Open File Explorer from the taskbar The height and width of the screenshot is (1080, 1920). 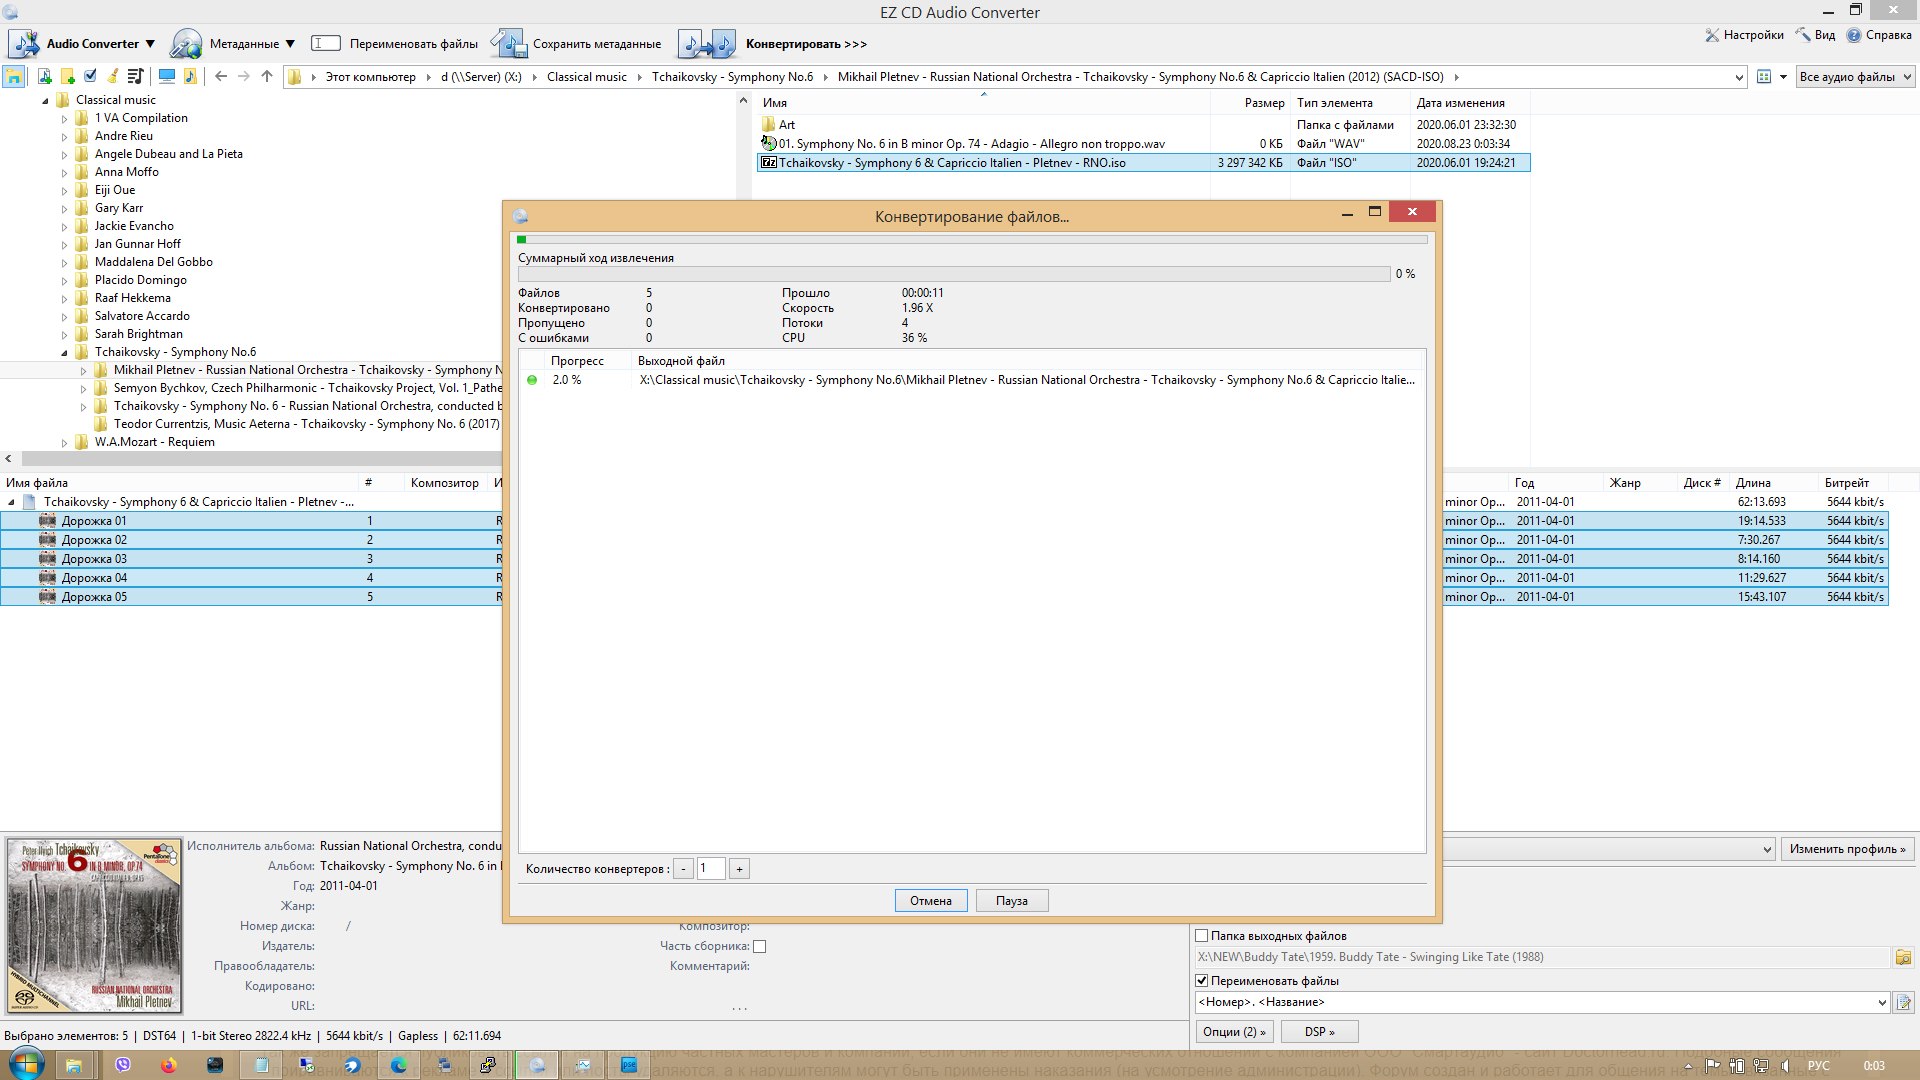[x=73, y=1065]
